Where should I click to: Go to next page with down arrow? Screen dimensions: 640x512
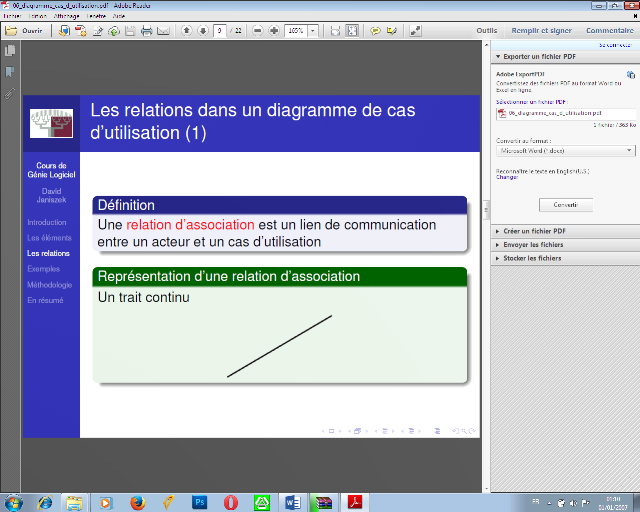pos(203,31)
